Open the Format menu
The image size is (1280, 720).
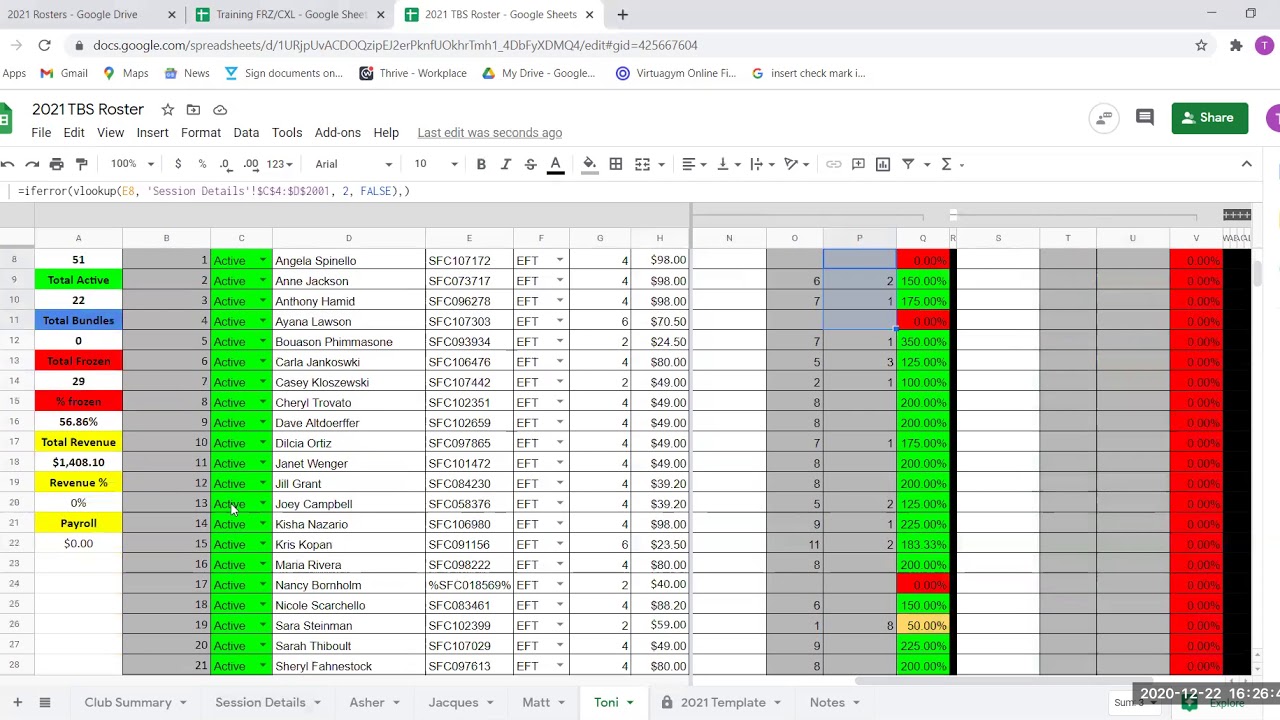pos(201,133)
